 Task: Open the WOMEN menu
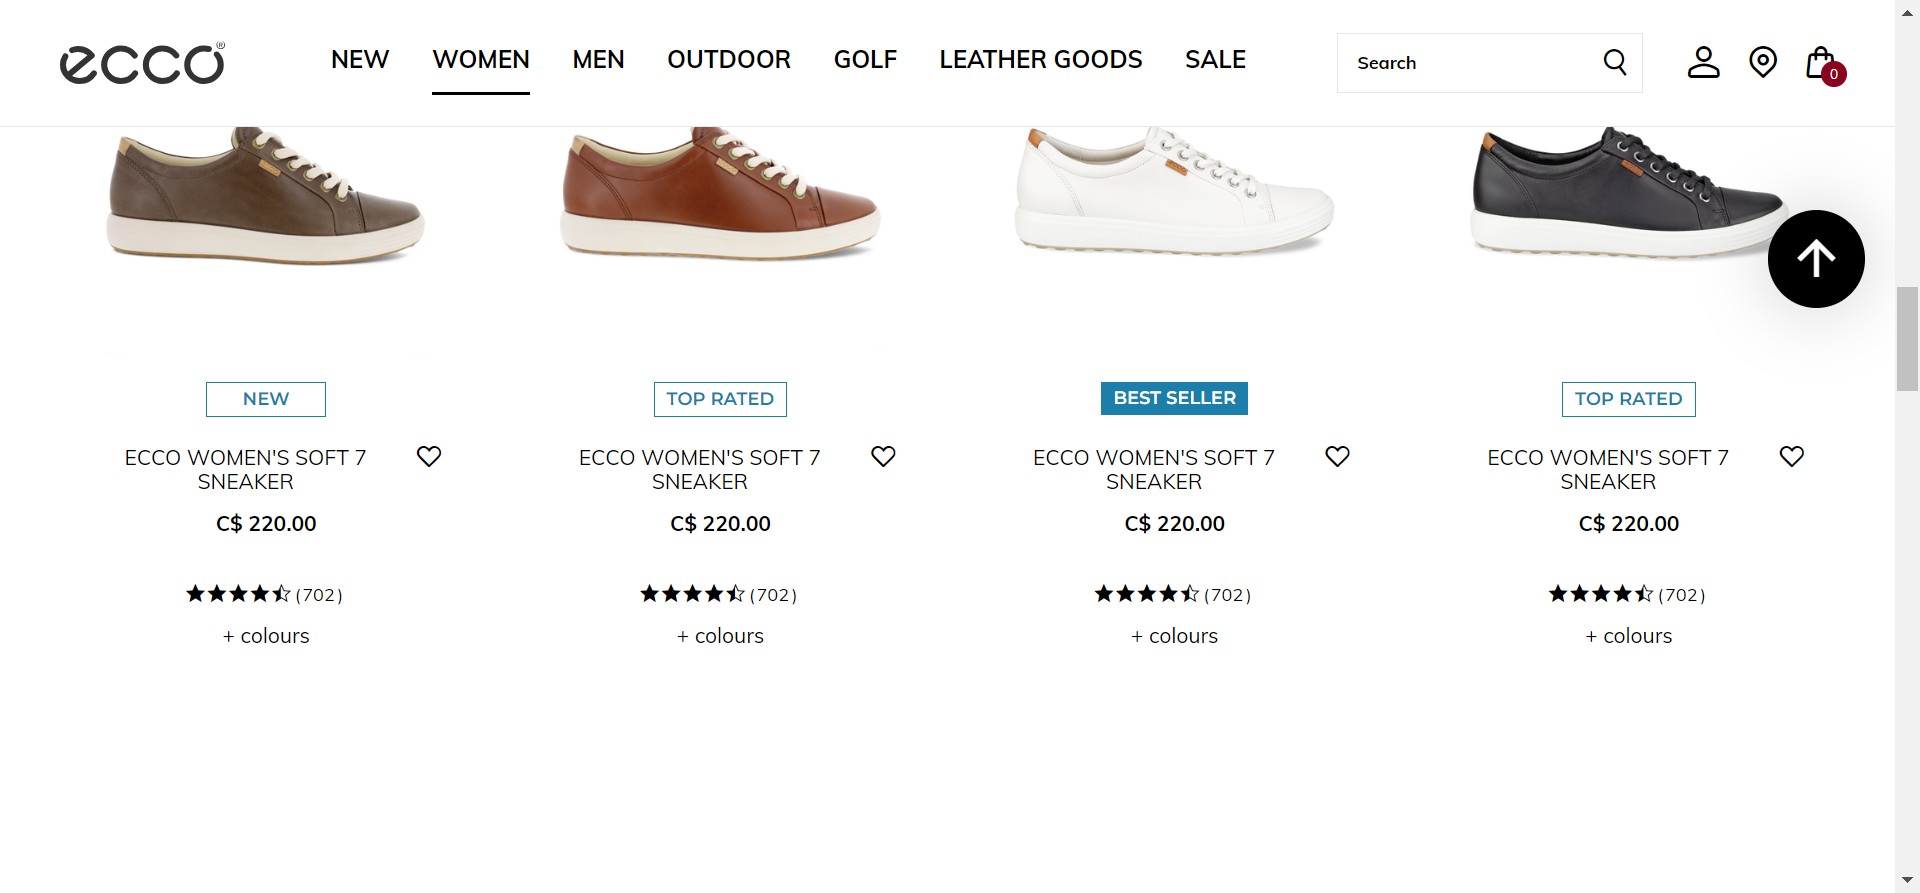(x=481, y=60)
